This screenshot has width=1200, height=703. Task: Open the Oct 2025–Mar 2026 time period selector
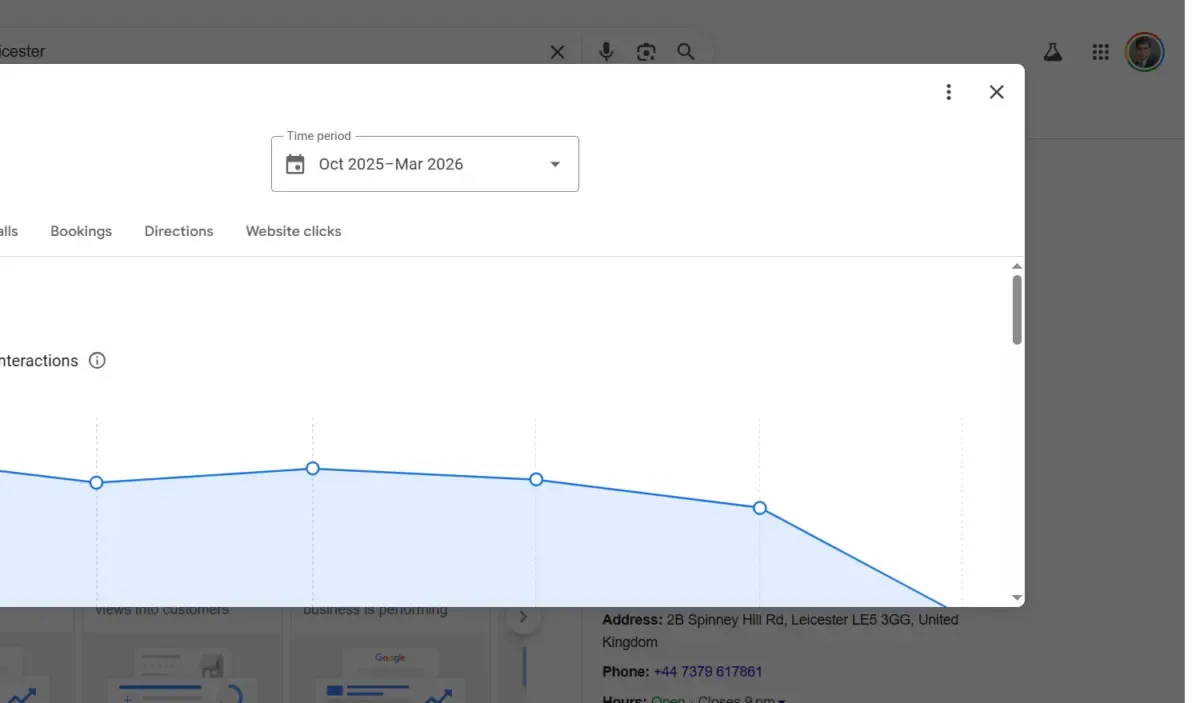[x=425, y=164]
